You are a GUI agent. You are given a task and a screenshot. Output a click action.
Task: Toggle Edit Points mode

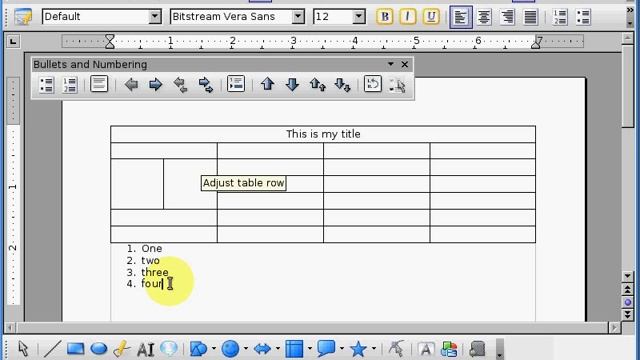396,349
